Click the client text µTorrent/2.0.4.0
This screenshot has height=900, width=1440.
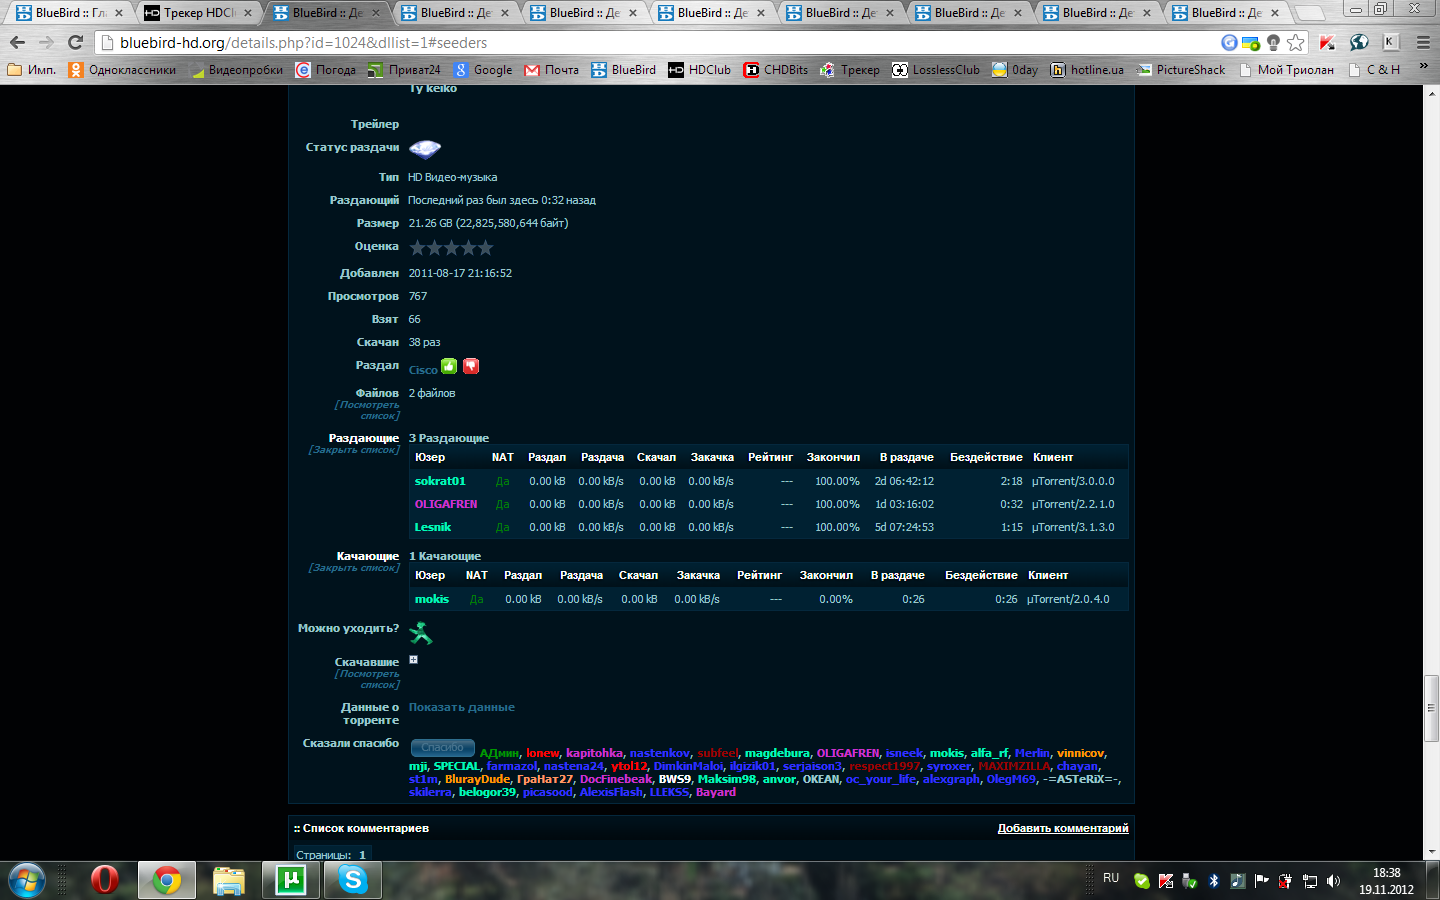[1068, 599]
